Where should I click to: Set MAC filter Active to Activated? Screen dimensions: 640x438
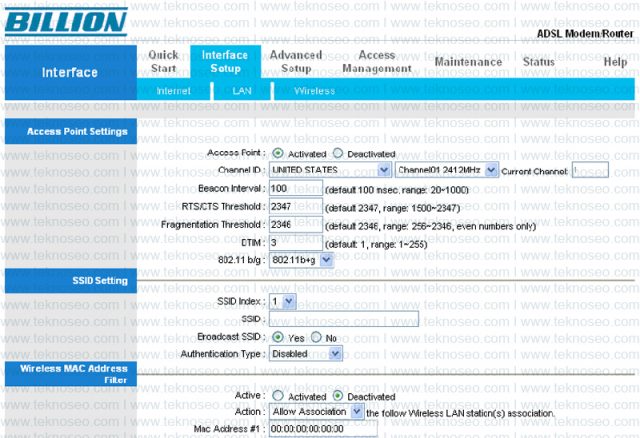pos(278,396)
